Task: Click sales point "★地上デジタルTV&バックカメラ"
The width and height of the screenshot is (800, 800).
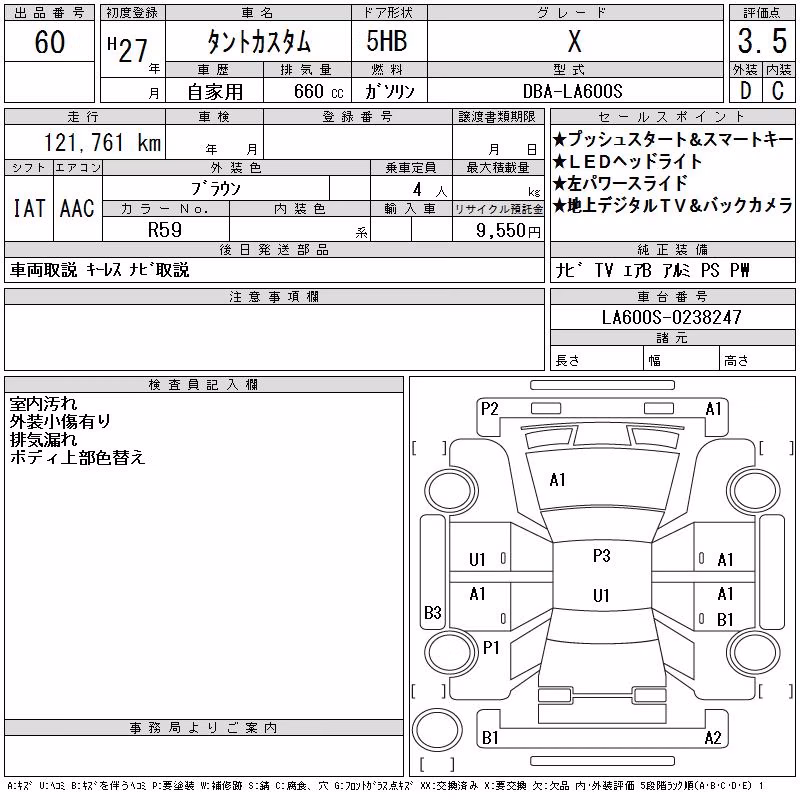Action: click(673, 205)
